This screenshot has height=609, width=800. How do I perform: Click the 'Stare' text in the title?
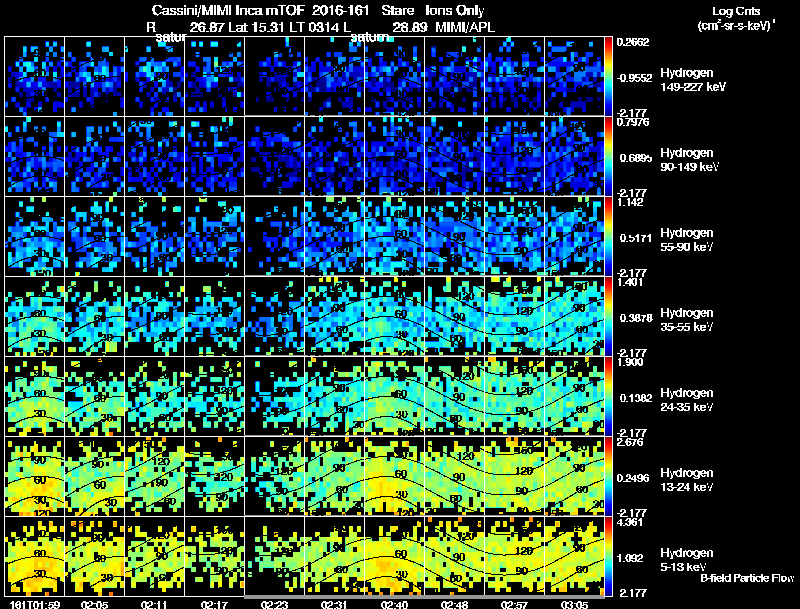point(397,11)
